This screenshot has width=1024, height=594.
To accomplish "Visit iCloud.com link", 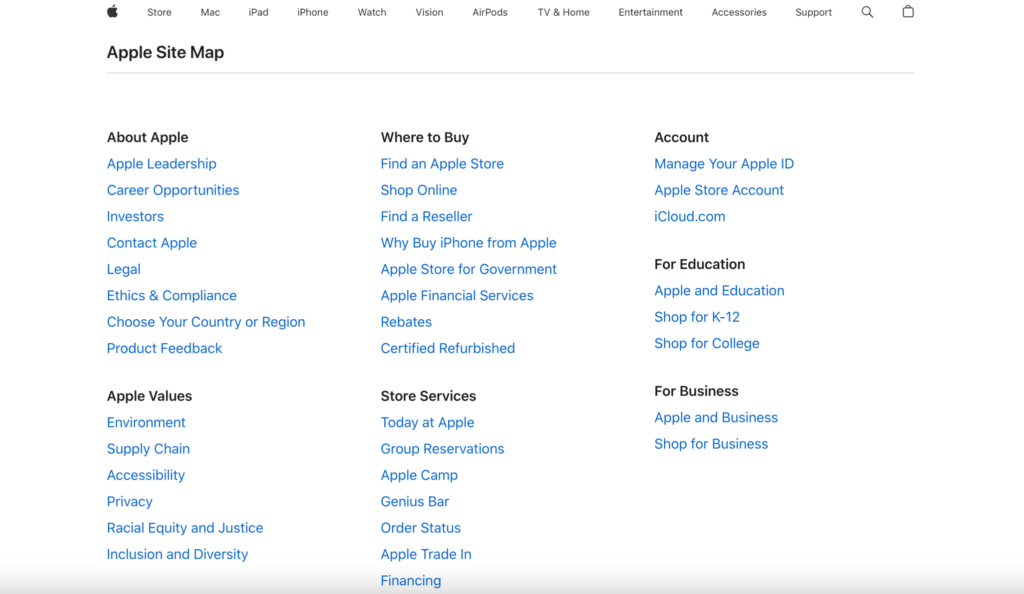I will [690, 217].
